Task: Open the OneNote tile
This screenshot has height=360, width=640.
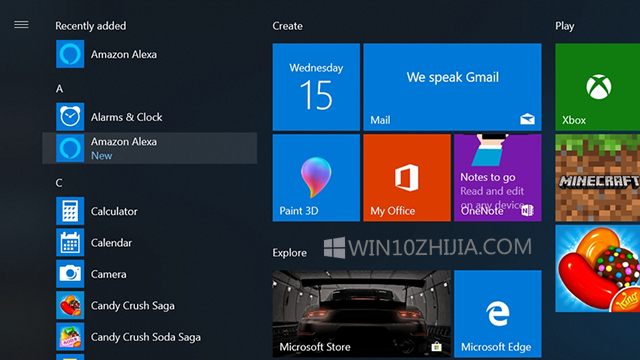Action: pos(498,178)
